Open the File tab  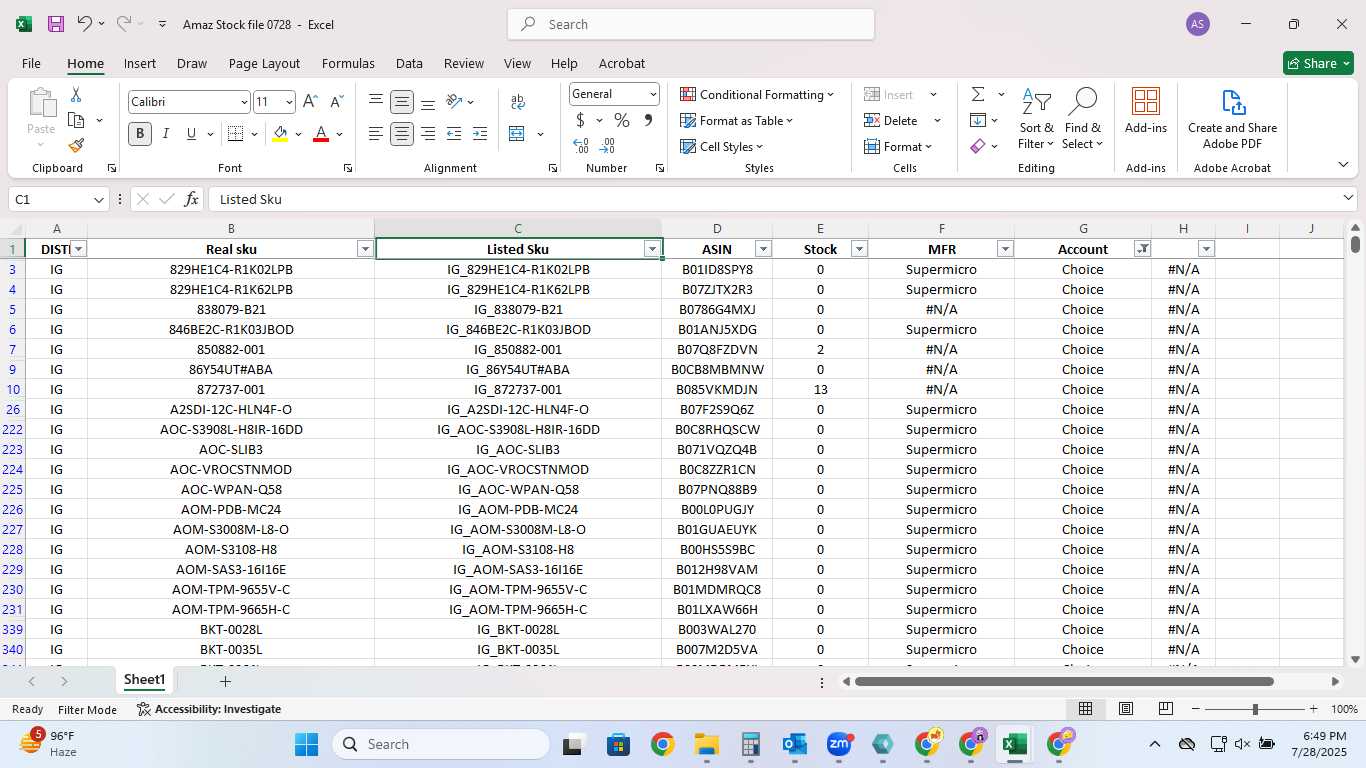click(x=31, y=63)
